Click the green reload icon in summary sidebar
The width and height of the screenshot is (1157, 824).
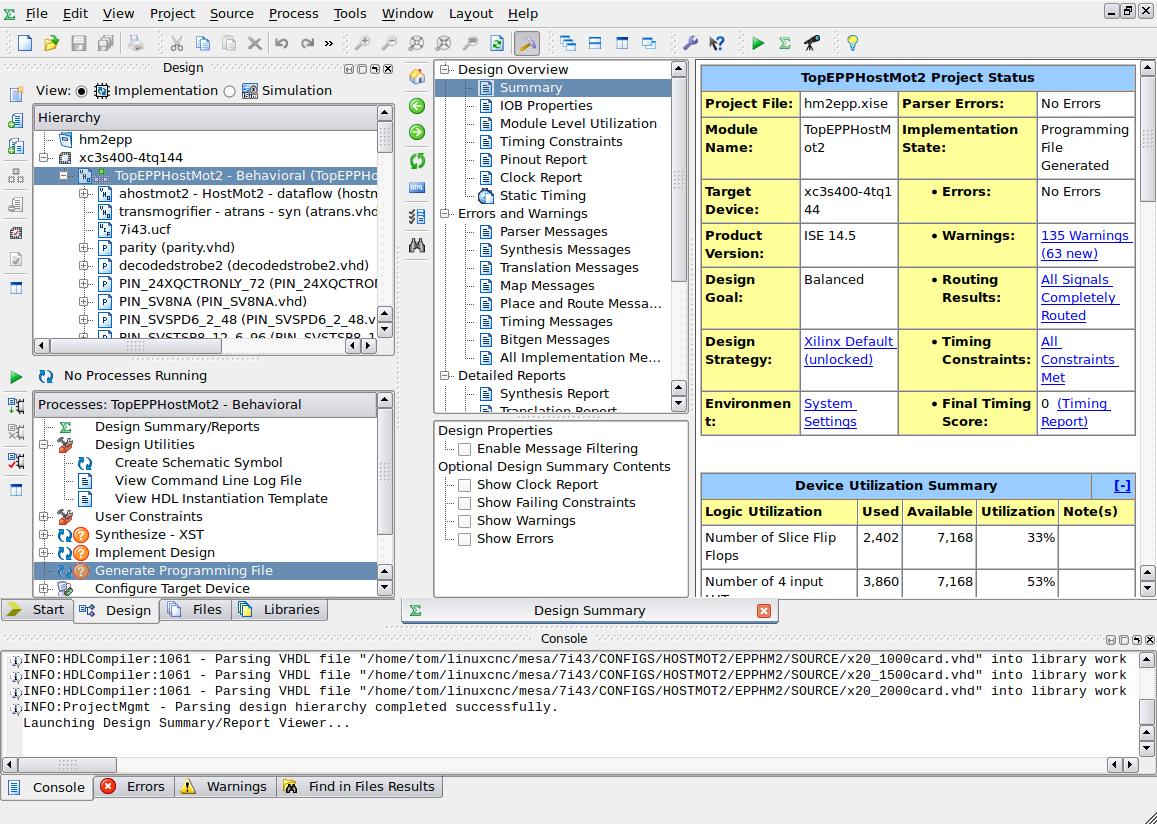pyautogui.click(x=417, y=160)
